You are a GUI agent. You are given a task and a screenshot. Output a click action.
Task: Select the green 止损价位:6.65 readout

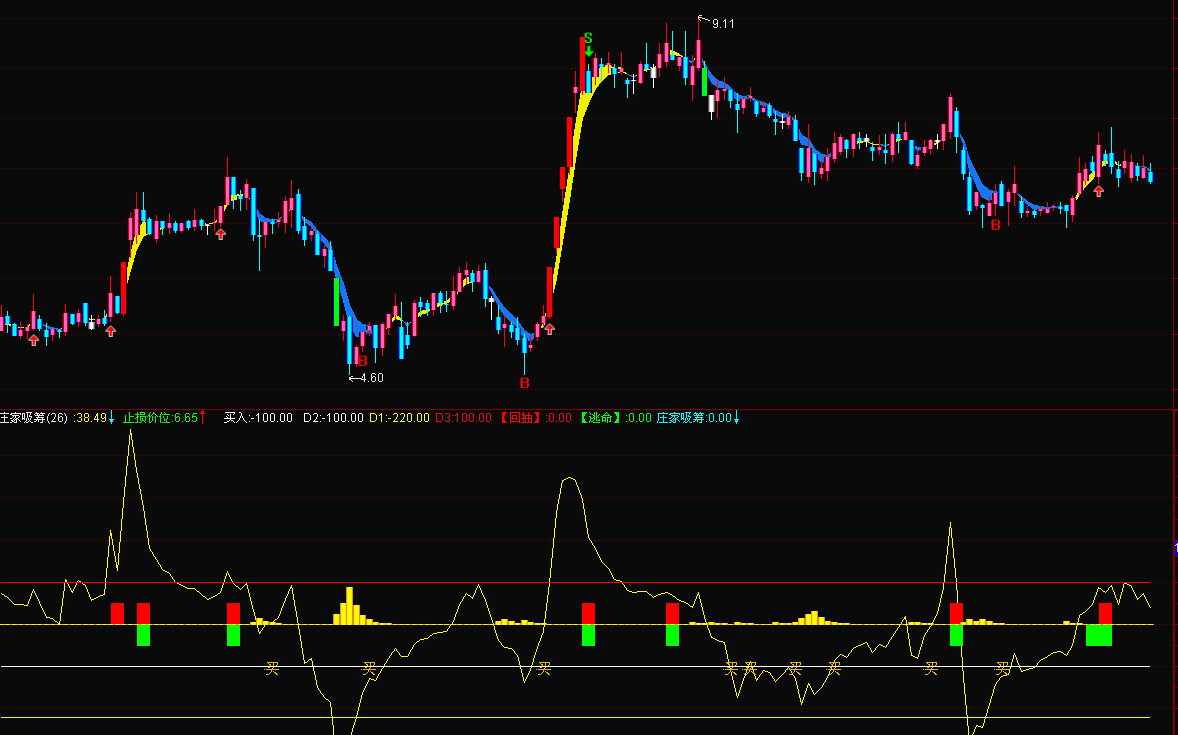160,418
